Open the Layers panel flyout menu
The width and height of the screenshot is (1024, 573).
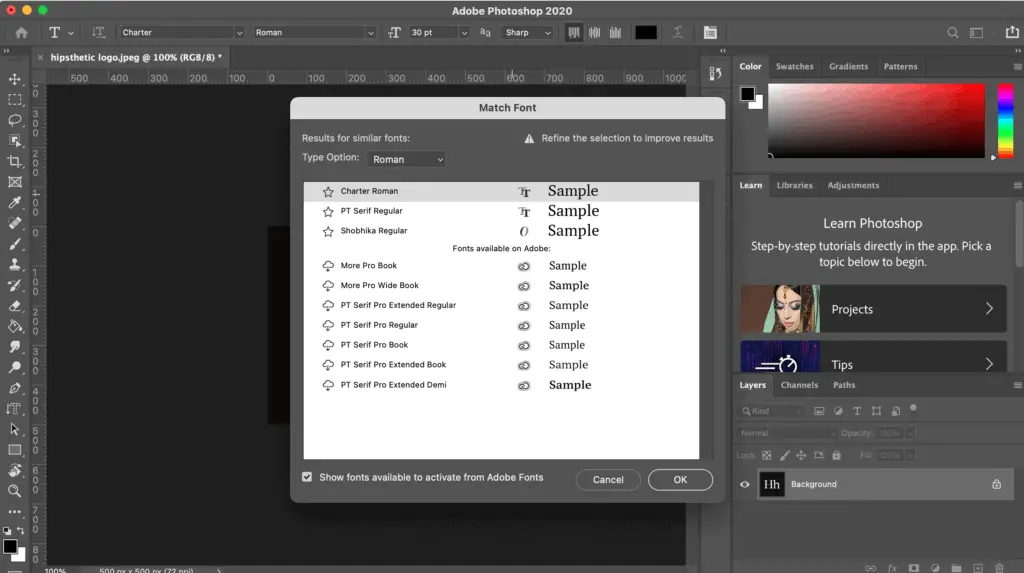(1017, 385)
